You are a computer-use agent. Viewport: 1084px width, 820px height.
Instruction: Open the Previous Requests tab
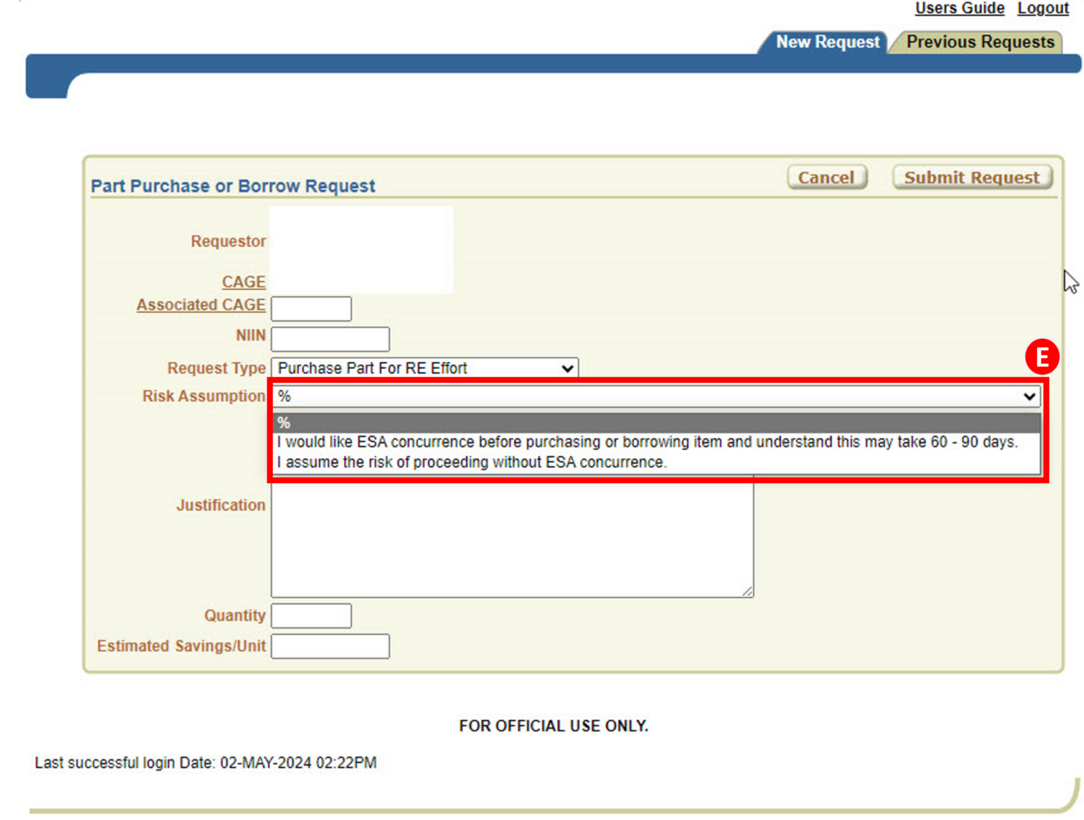(x=979, y=42)
